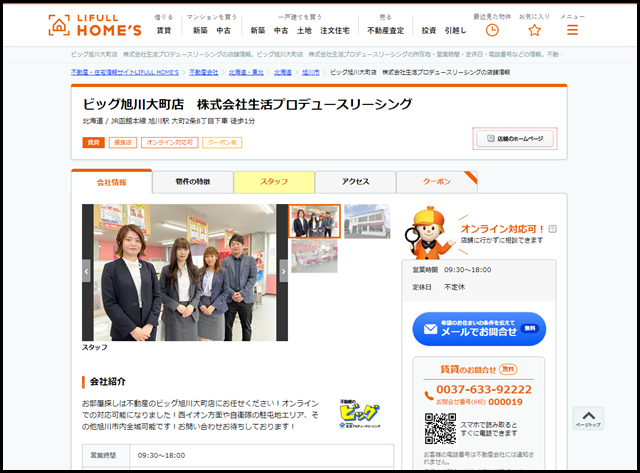Follow 北海道・東北 breadcrumb link
Viewport: 640px width, 473px height.
(246, 72)
